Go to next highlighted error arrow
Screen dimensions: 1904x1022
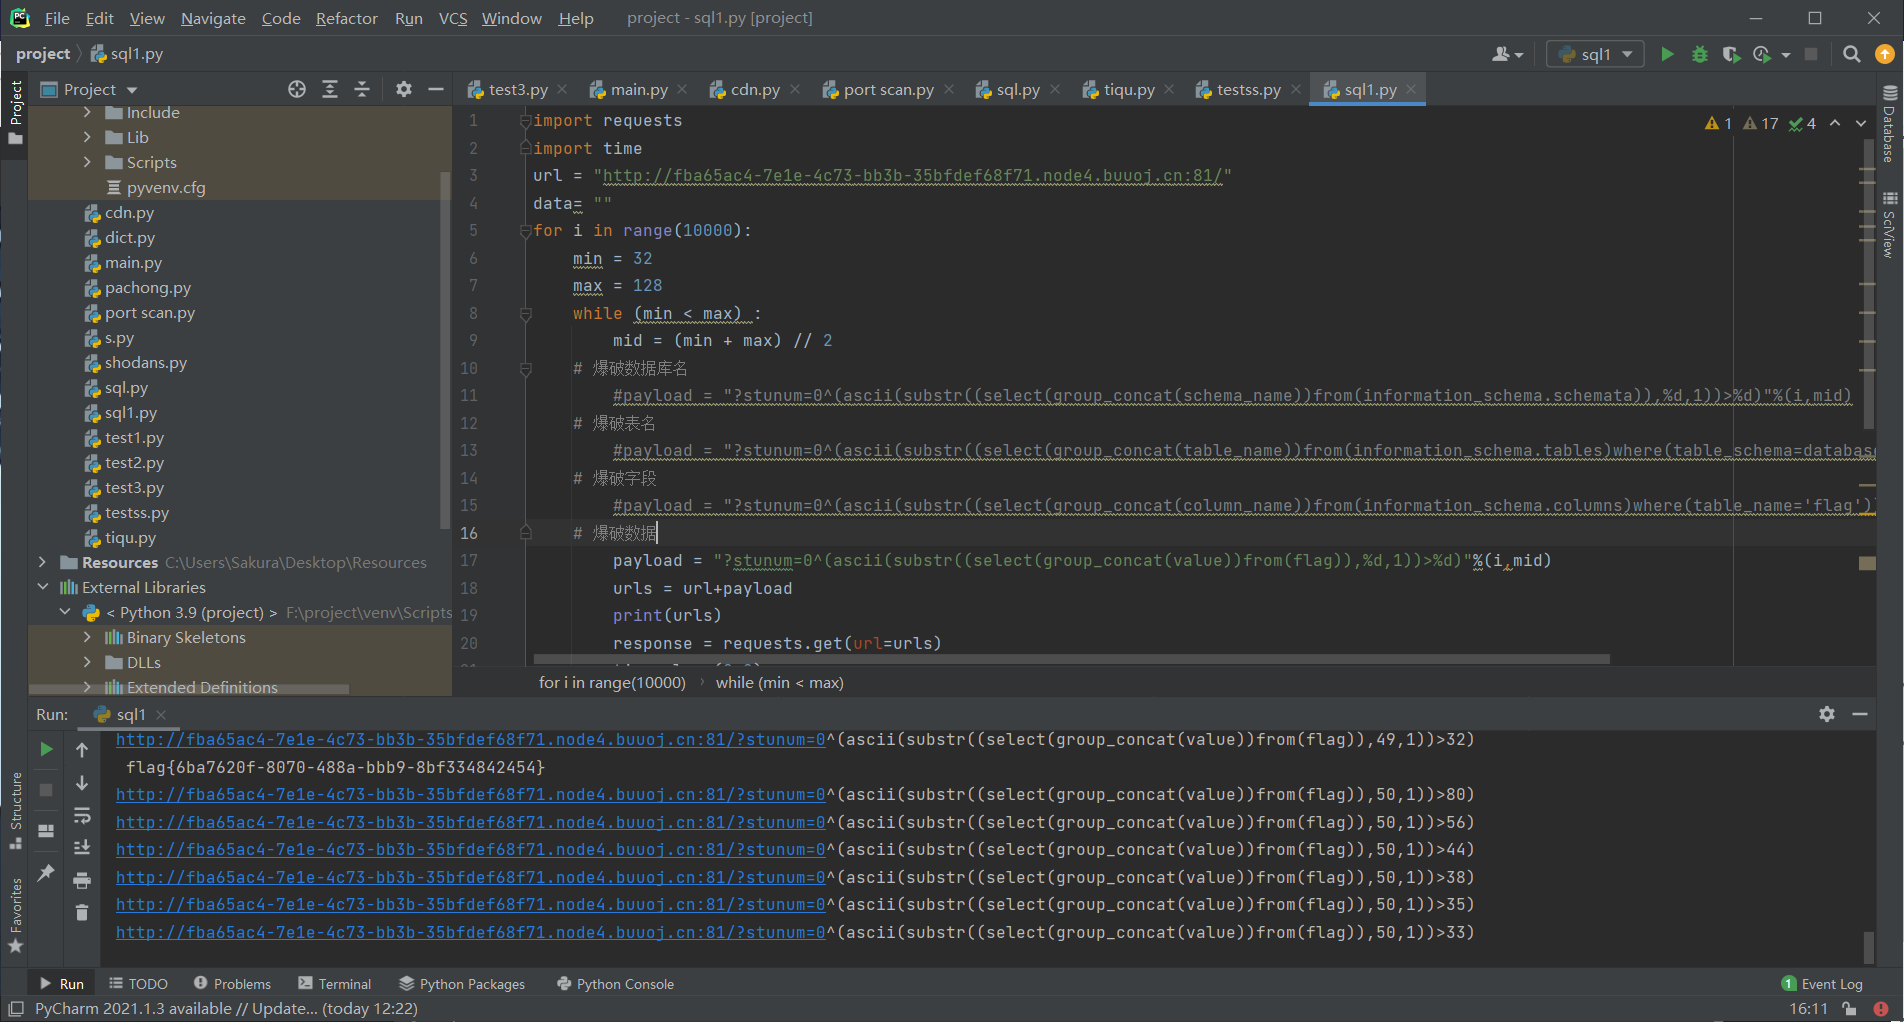point(1861,123)
